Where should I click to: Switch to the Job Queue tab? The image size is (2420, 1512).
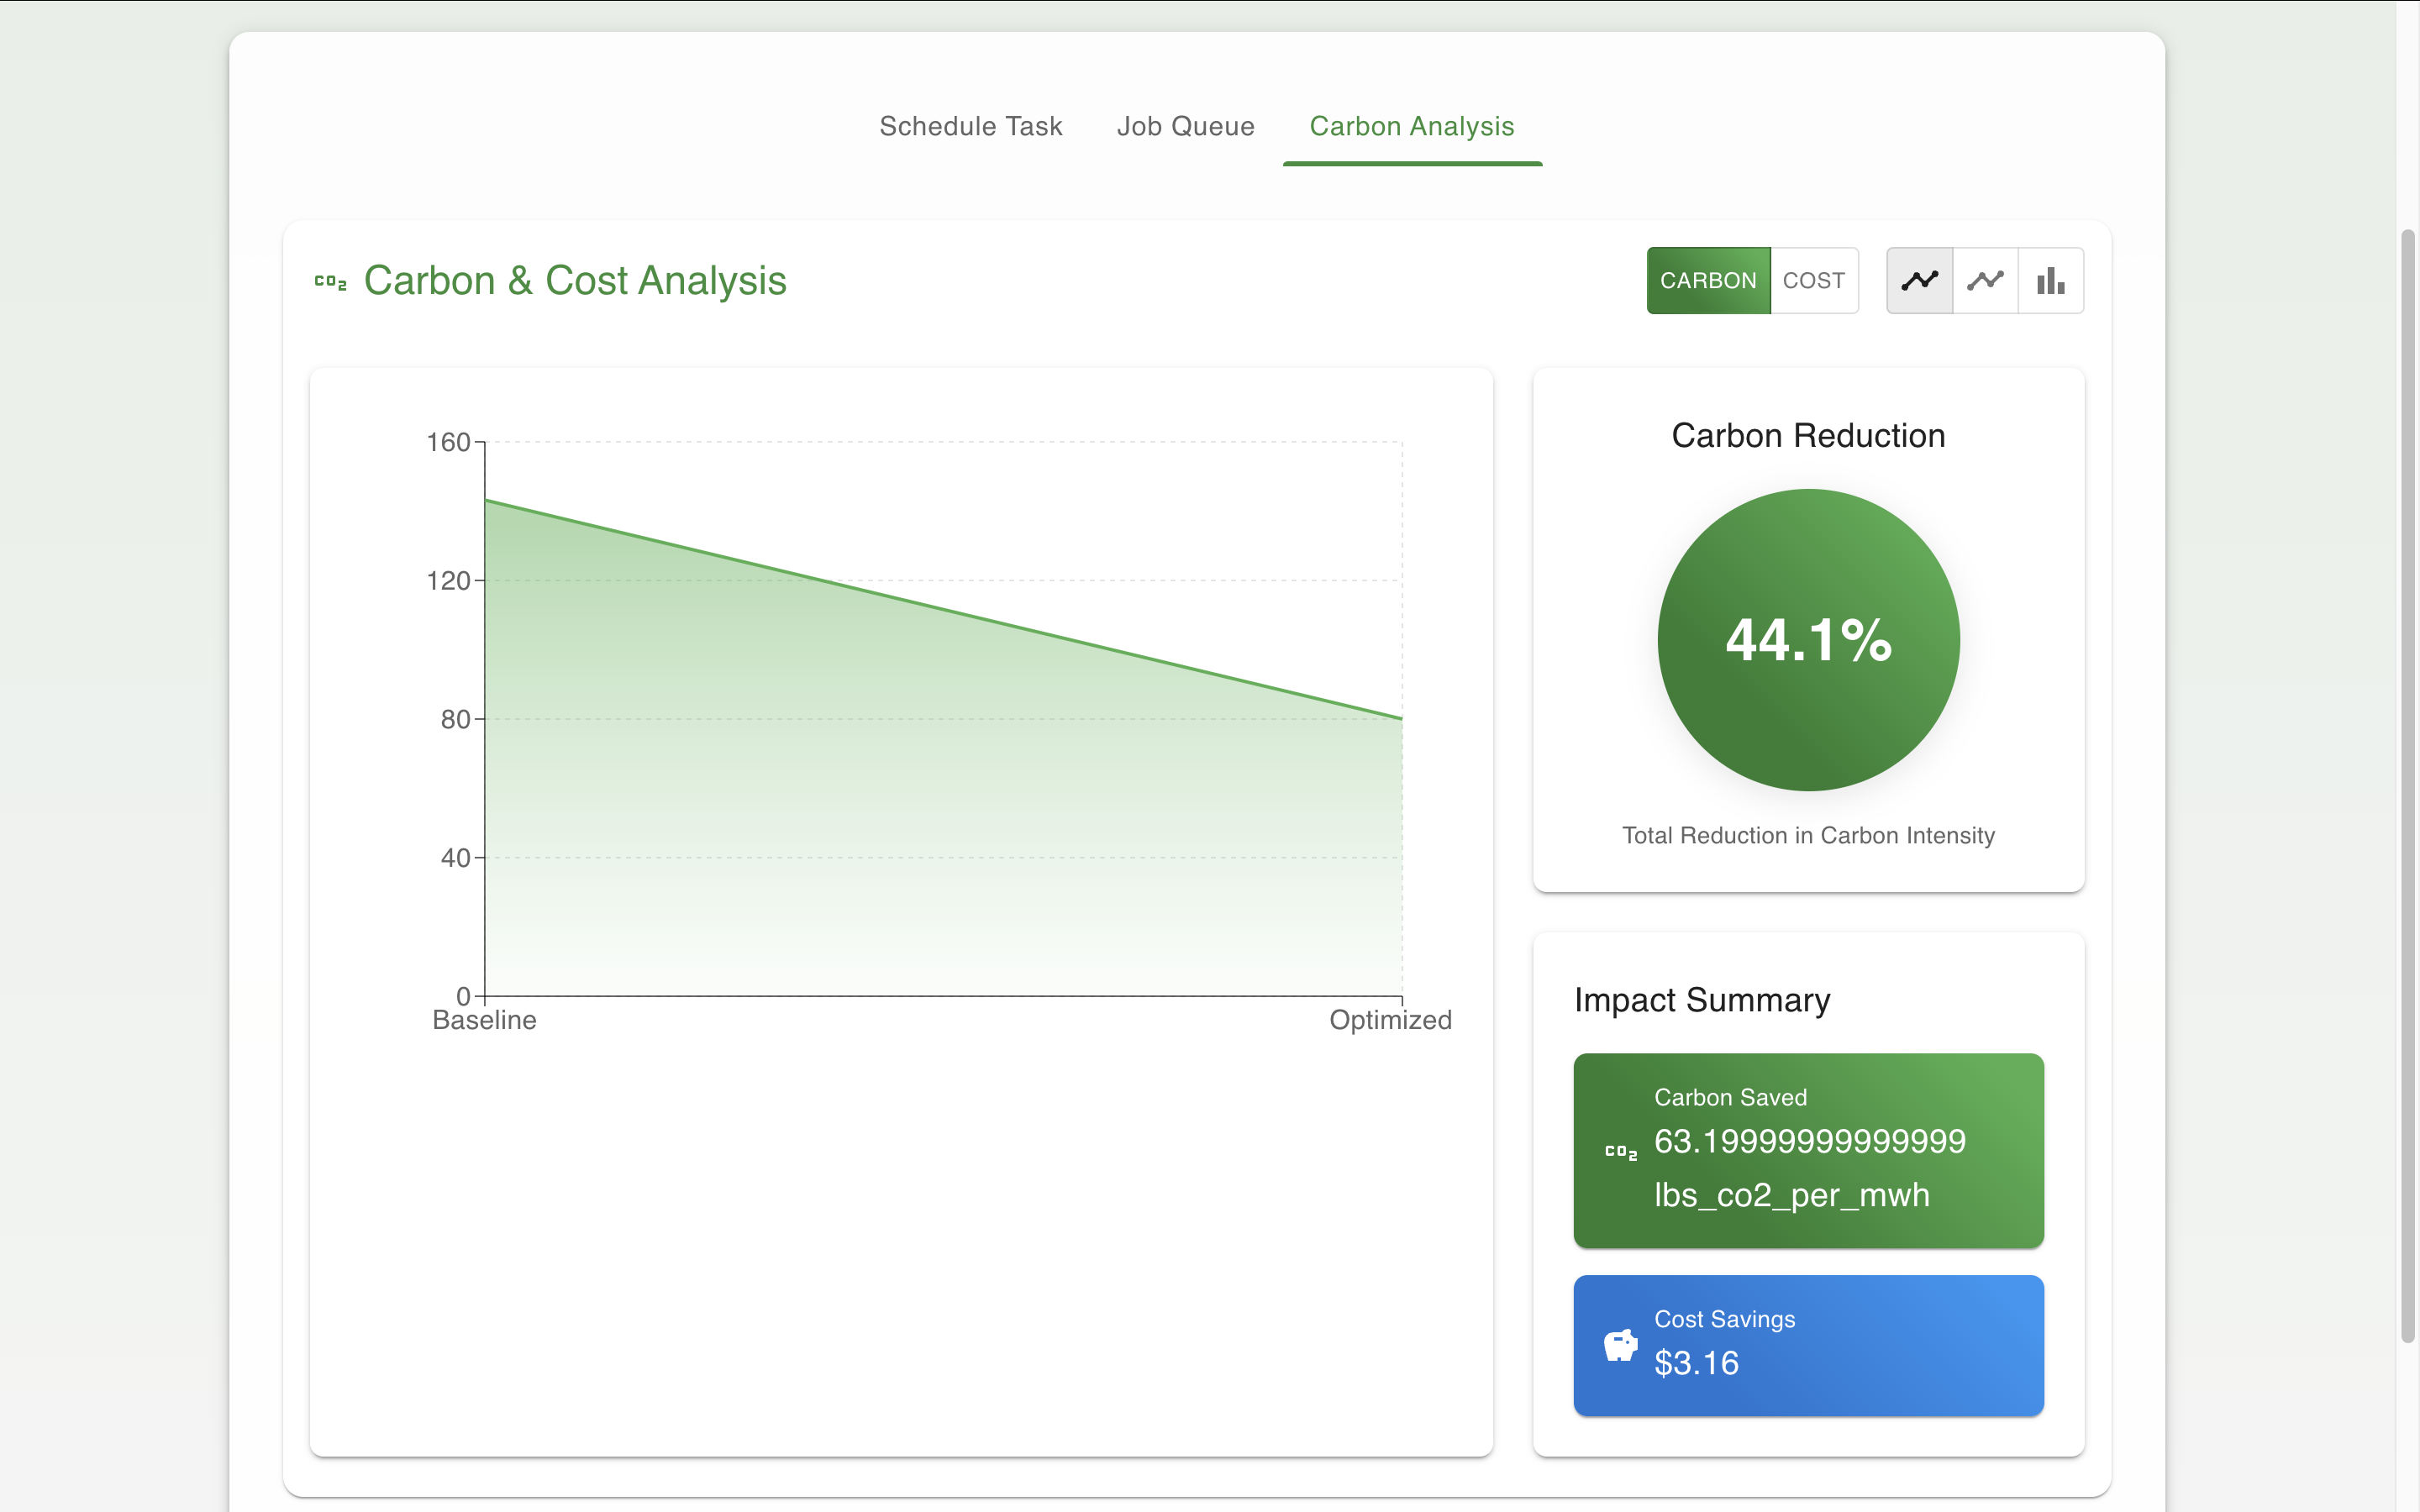click(1185, 126)
